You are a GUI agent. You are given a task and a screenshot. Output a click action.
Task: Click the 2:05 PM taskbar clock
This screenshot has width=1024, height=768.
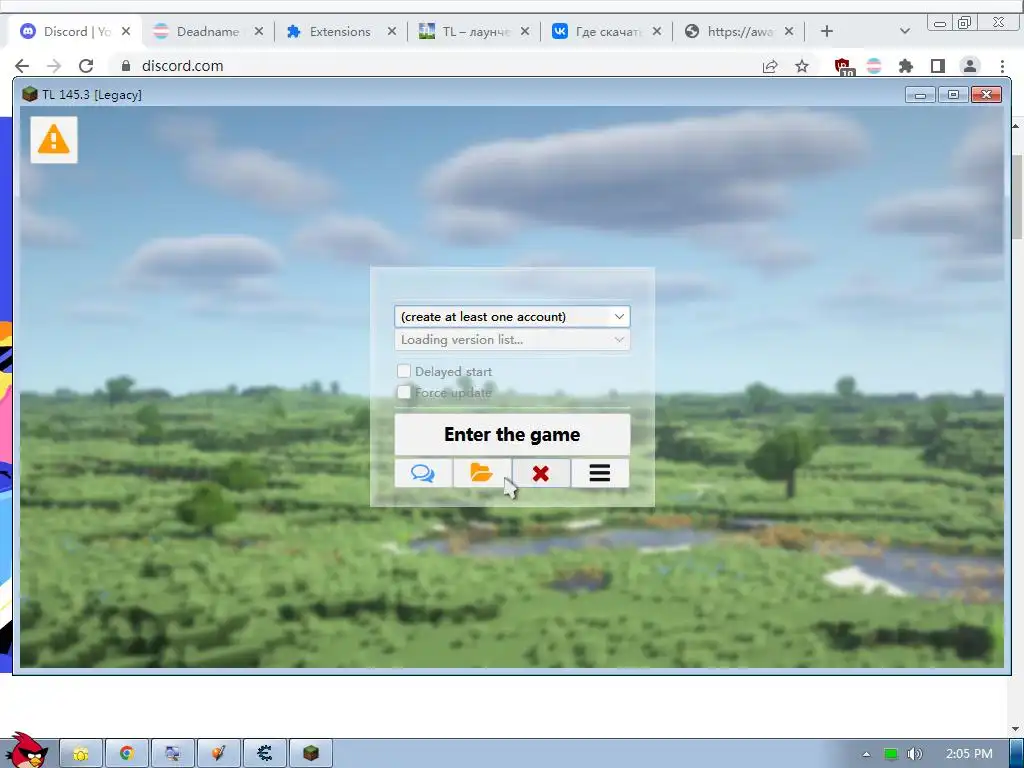point(969,754)
